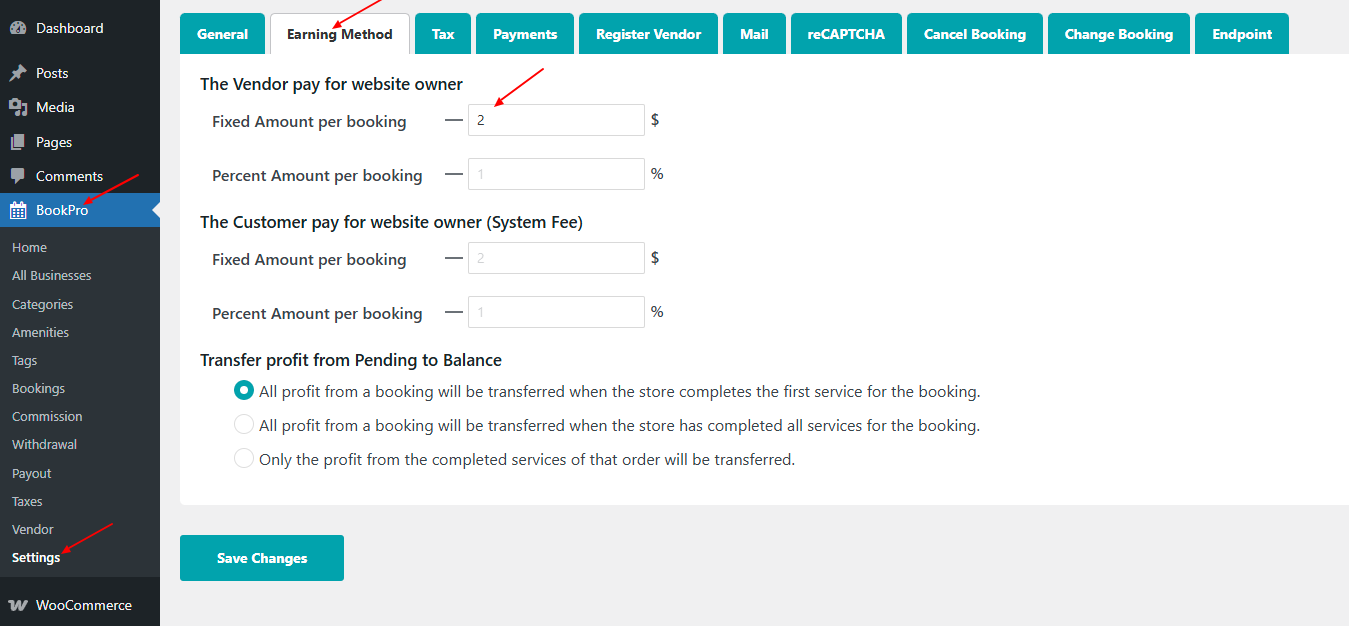Open the Payments tab

tap(524, 34)
